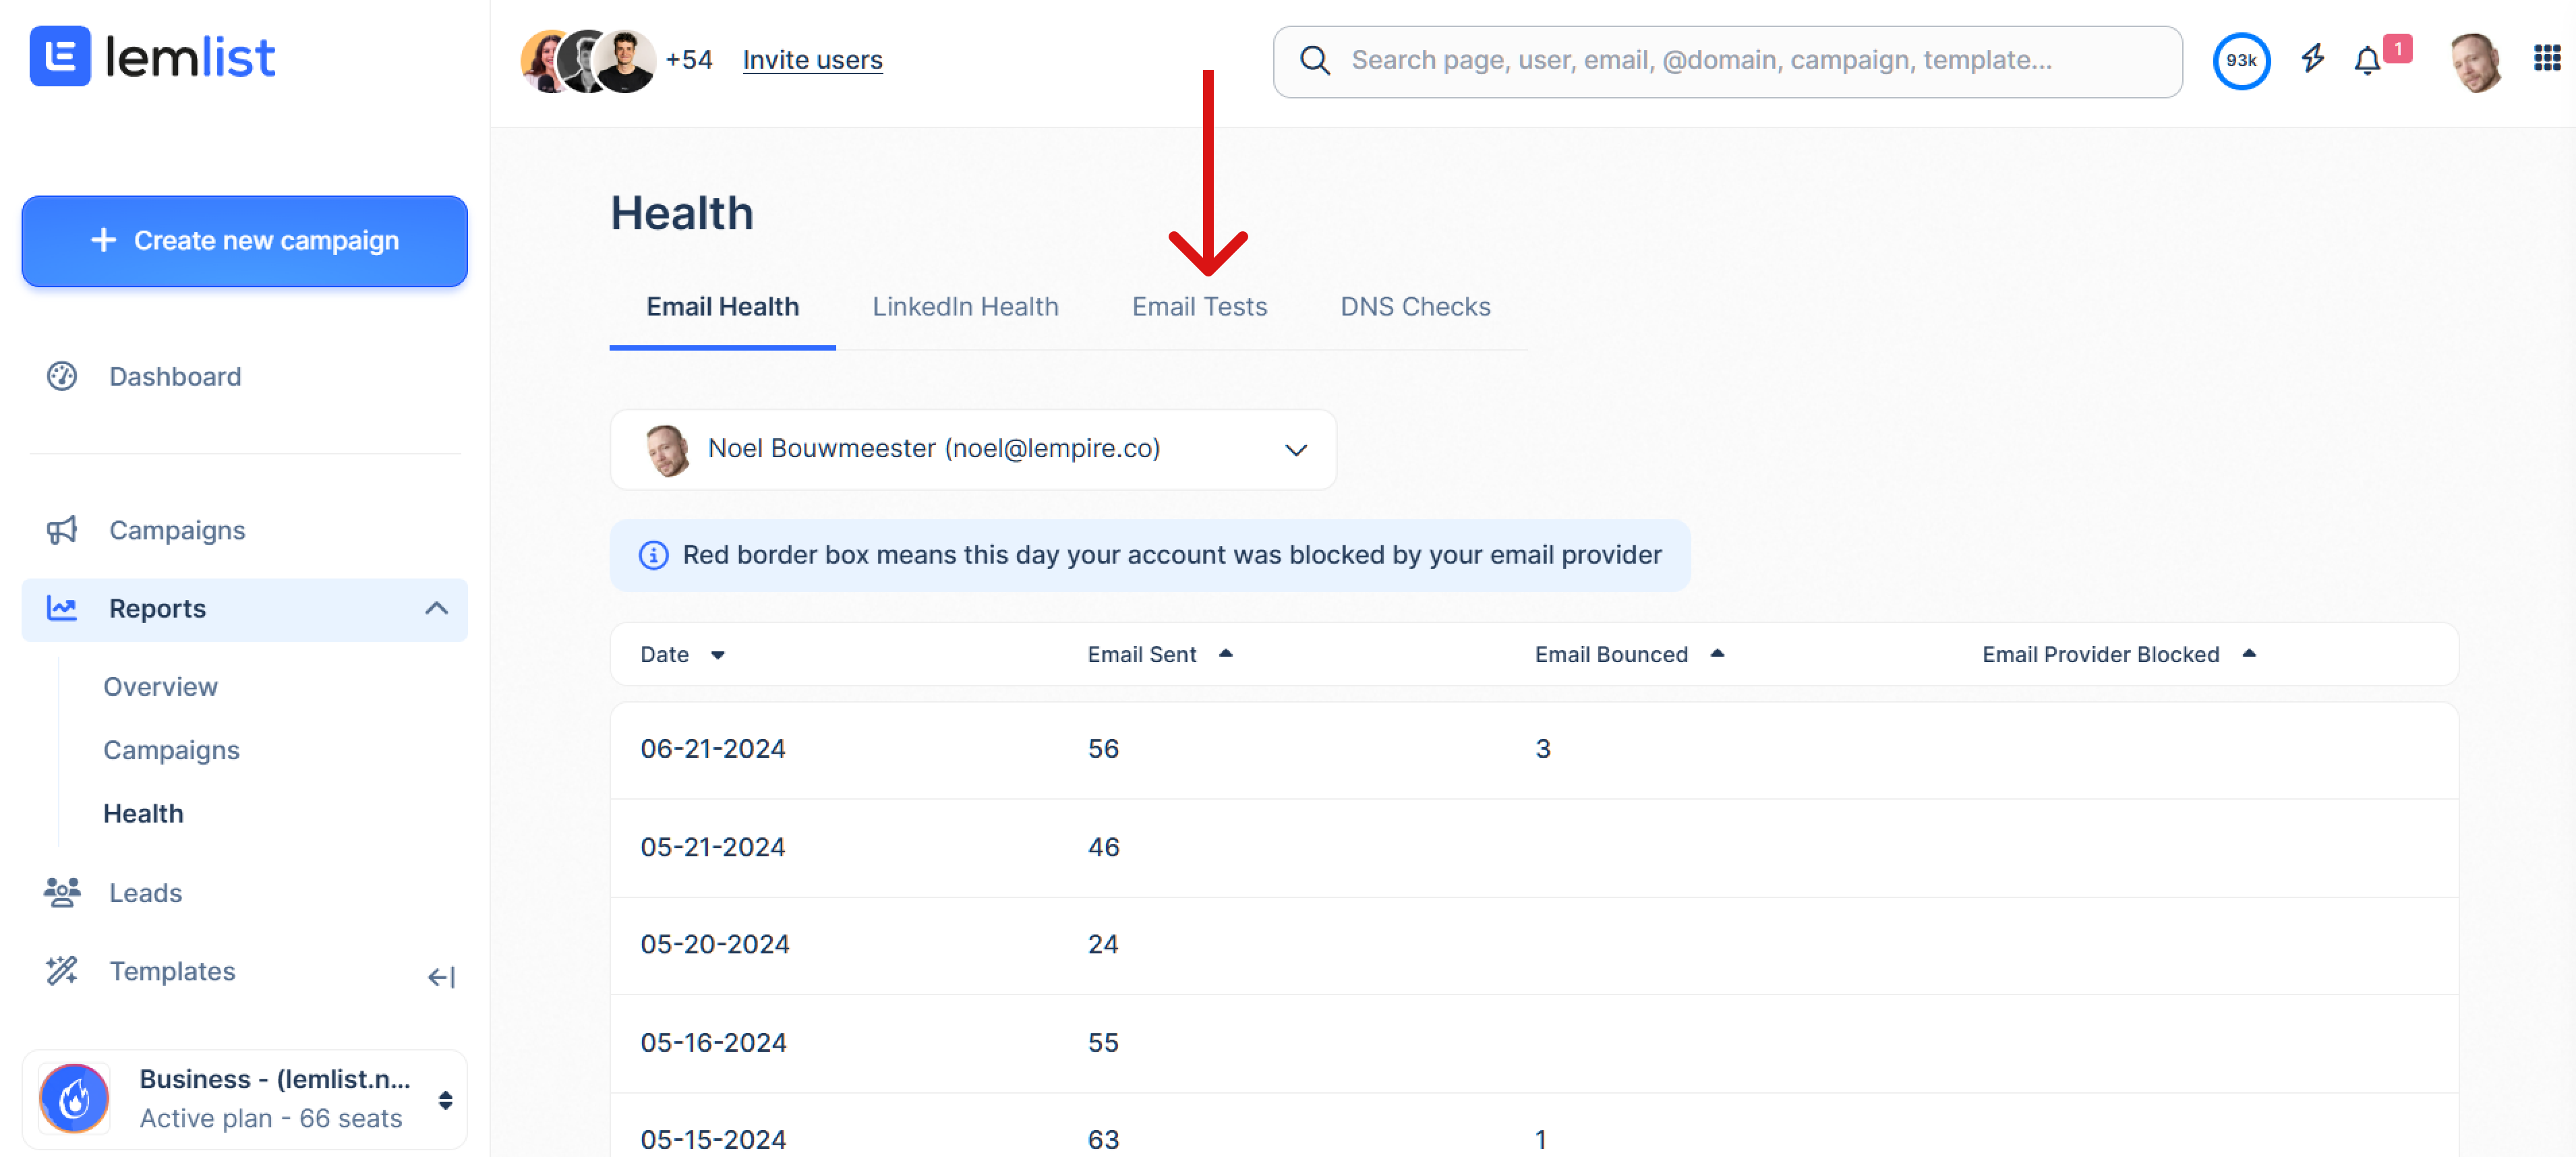Click the lightning bolt icon
2576x1157 pixels.
pos(2312,59)
